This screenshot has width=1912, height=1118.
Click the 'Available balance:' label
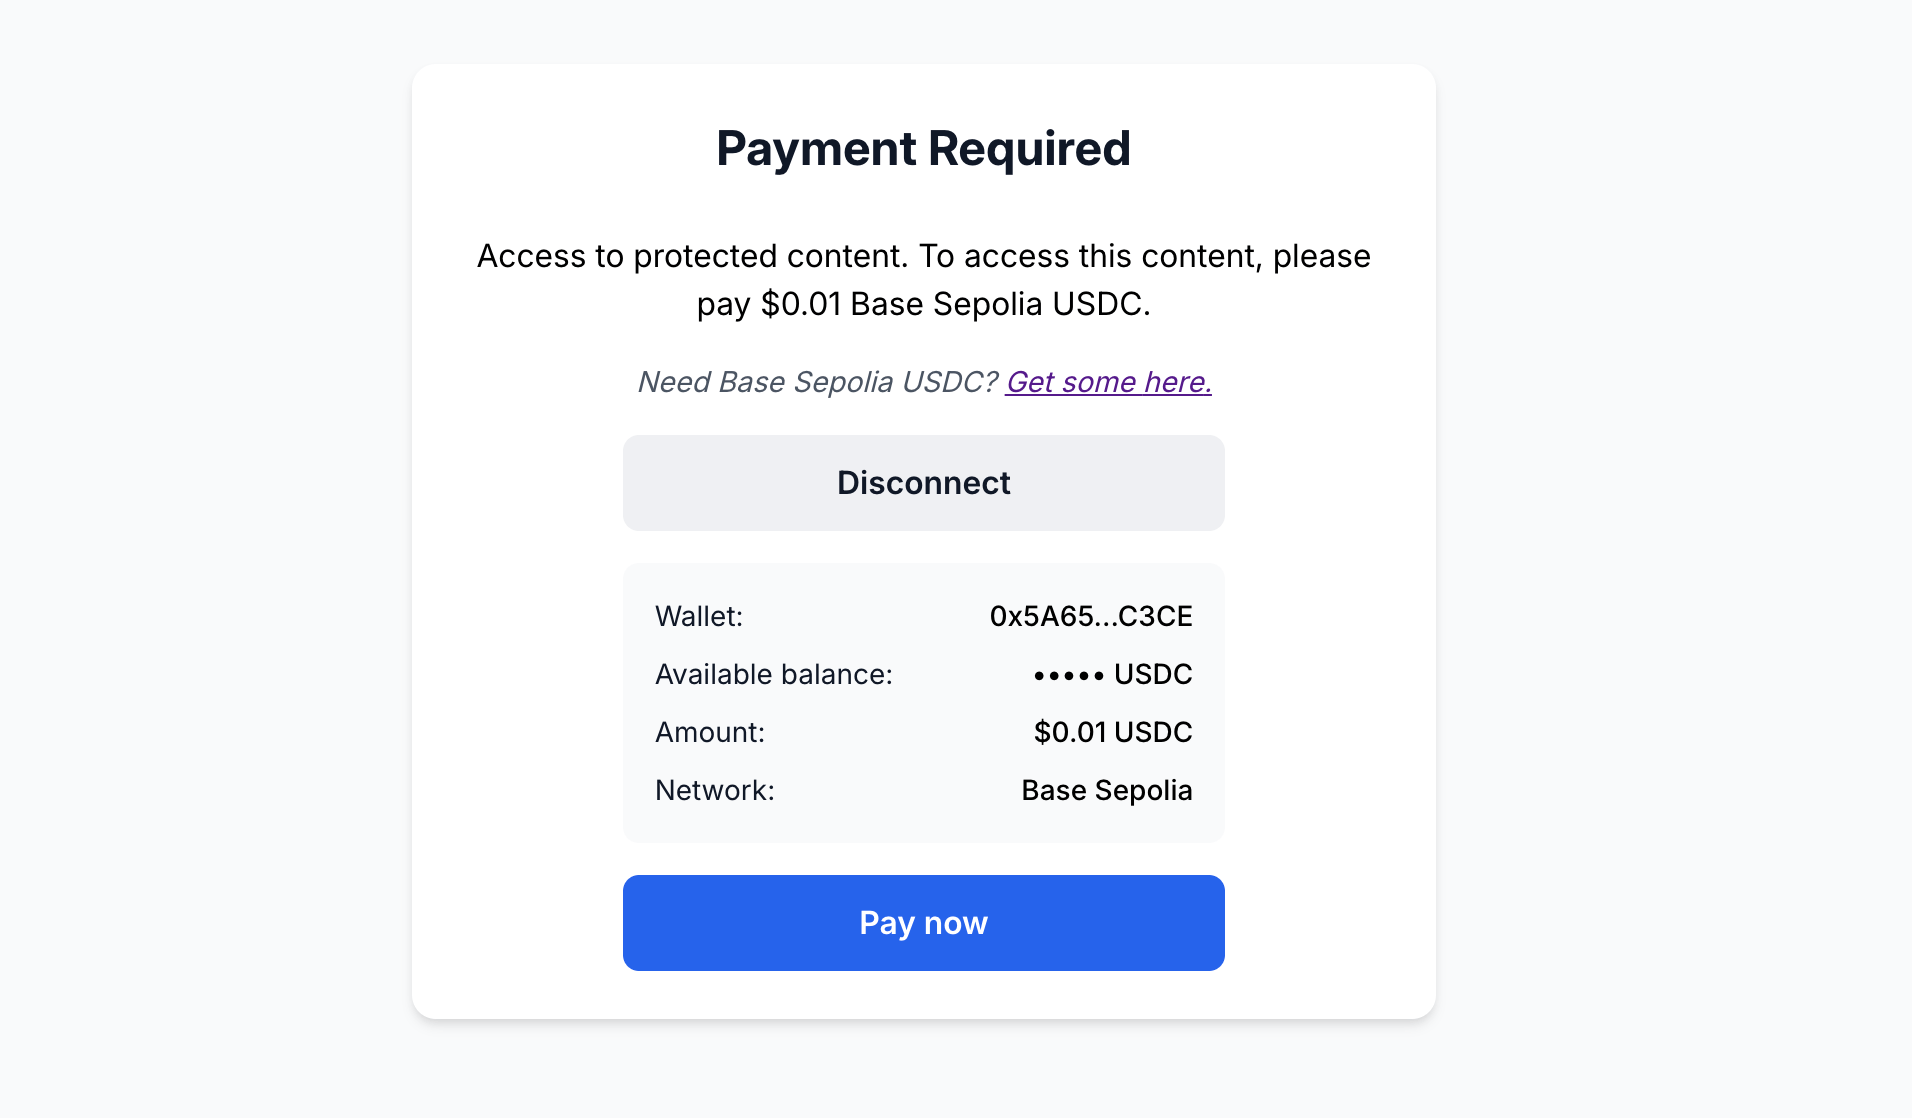773,674
